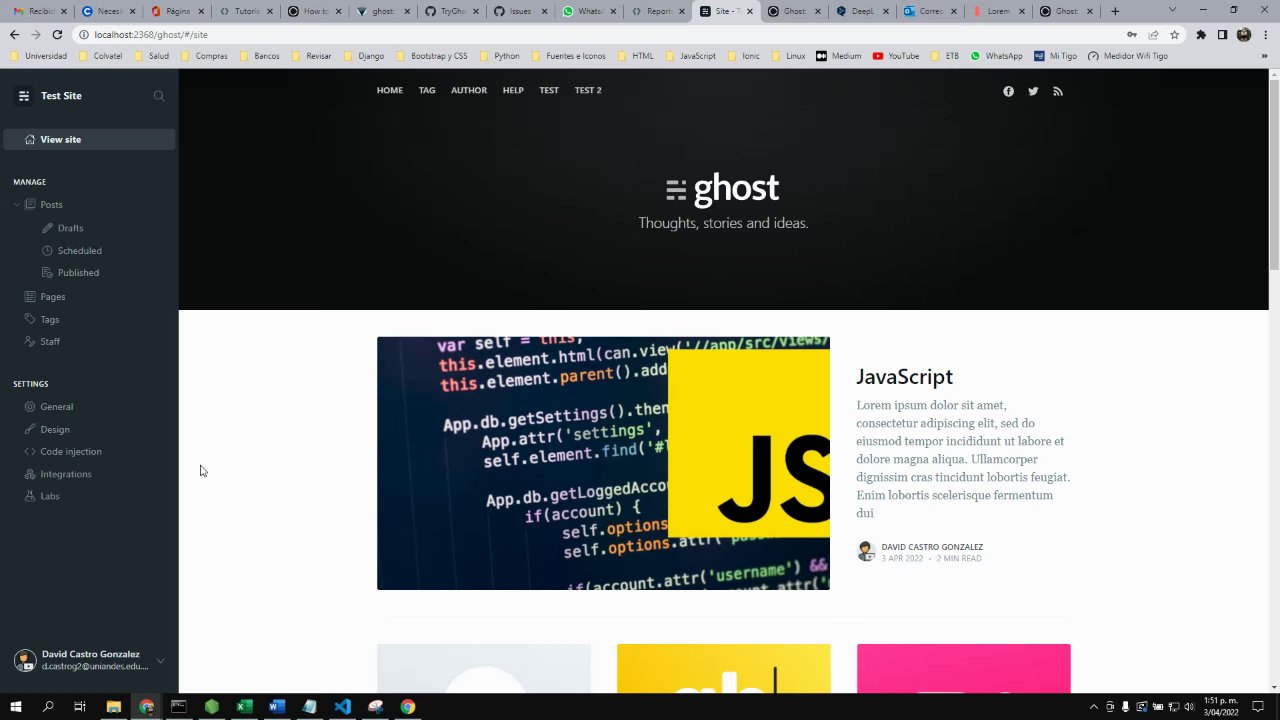Go to Tags in the sidebar
This screenshot has height=720, width=1280.
point(49,320)
